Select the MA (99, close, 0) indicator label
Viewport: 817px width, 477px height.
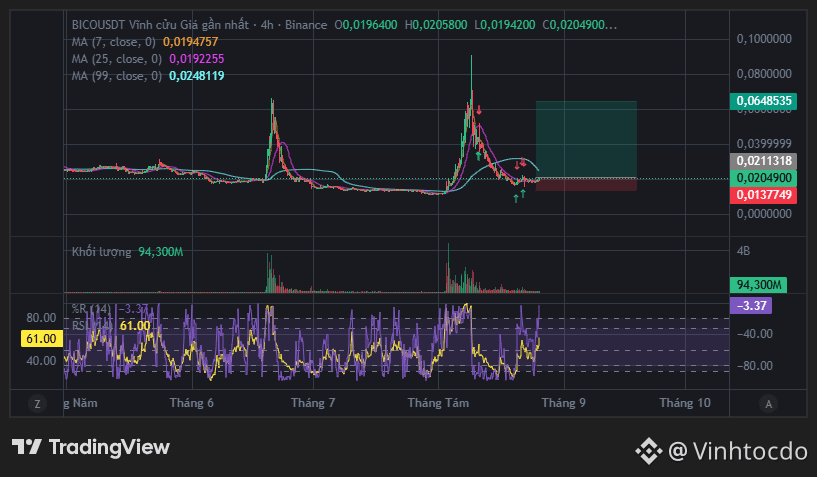(117, 76)
